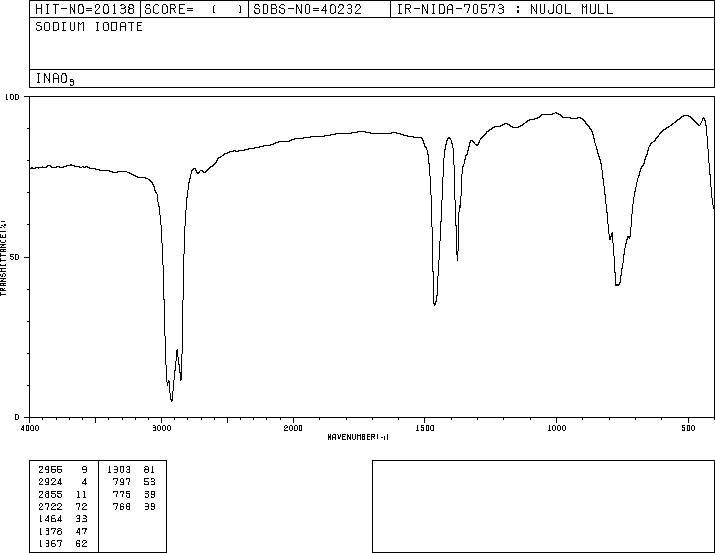Click the 1500 wavenumber axis label
The image size is (715, 553).
(x=425, y=428)
